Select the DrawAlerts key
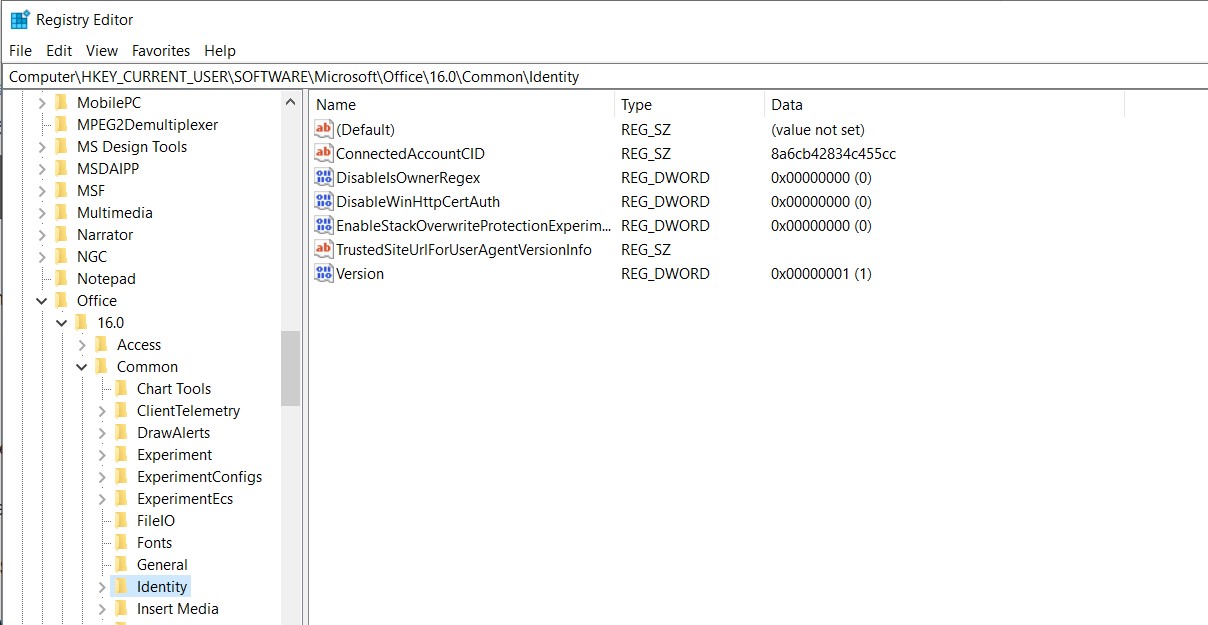This screenshot has width=1208, height=625. pos(173,432)
